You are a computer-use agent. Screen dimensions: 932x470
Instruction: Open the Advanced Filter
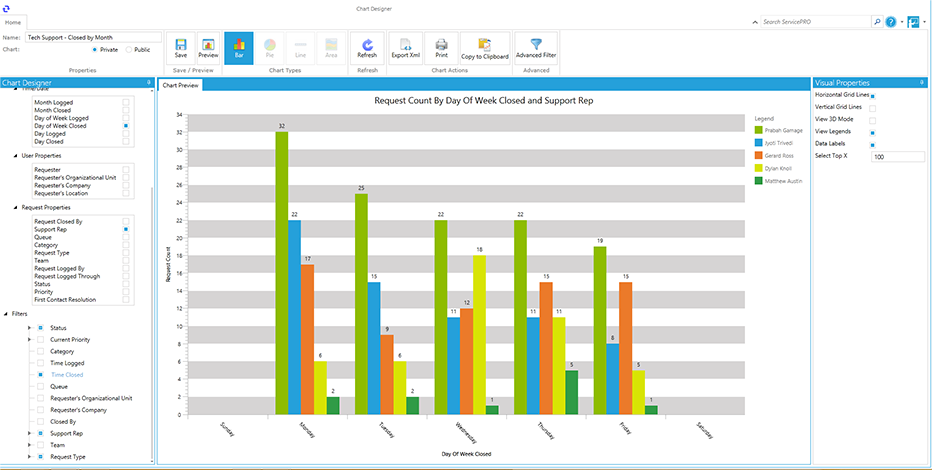click(x=536, y=48)
